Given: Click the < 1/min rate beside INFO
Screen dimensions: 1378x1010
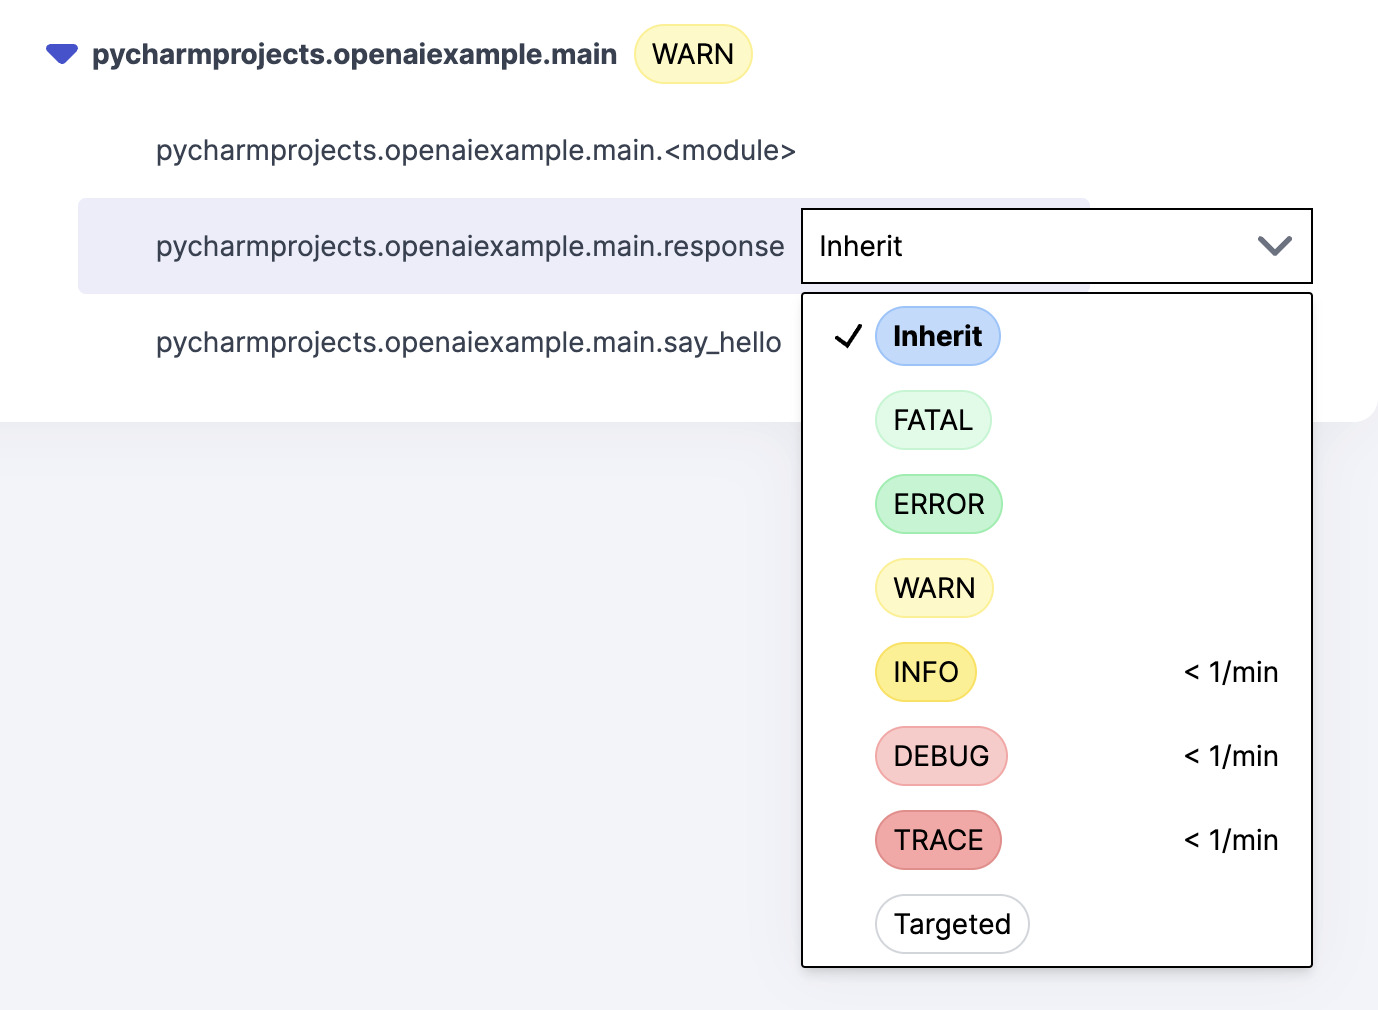Looking at the screenshot, I should click(1230, 672).
